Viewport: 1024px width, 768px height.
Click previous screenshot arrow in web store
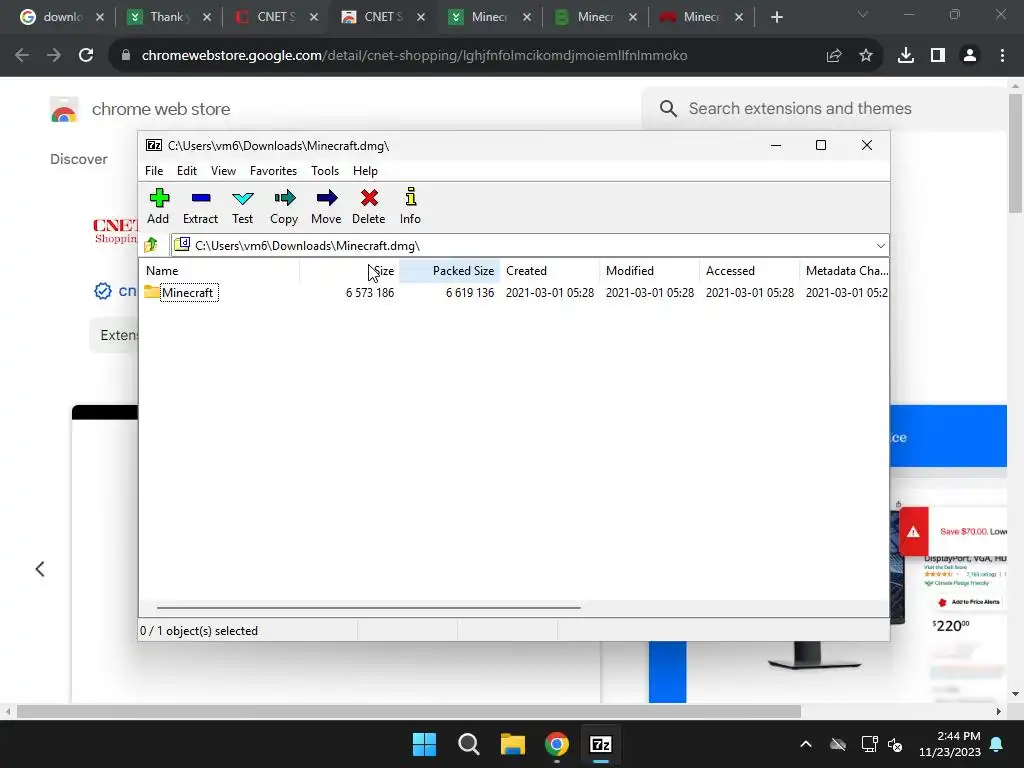point(40,569)
